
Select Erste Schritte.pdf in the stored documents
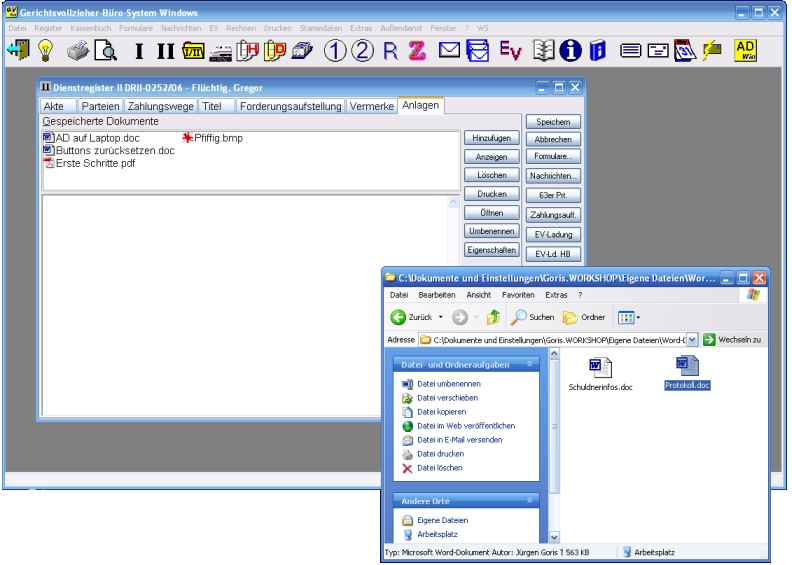[x=94, y=163]
